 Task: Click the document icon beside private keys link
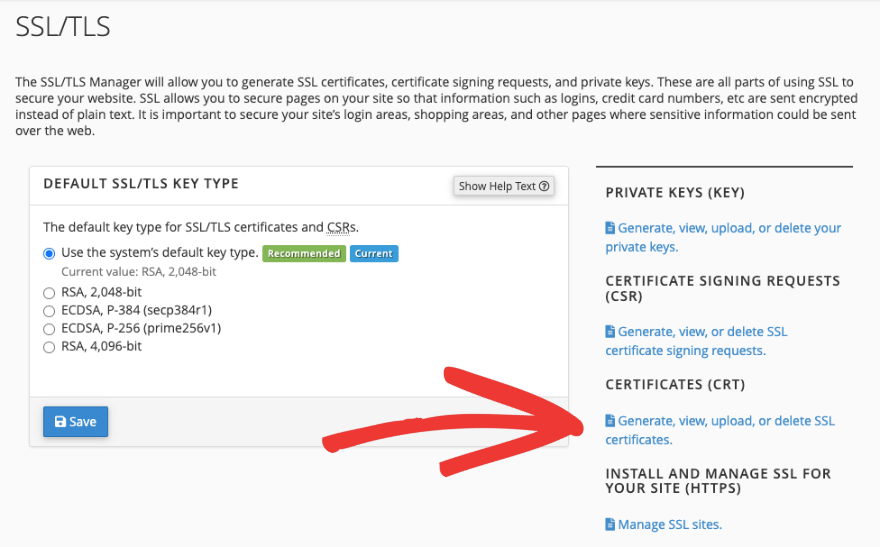click(610, 228)
